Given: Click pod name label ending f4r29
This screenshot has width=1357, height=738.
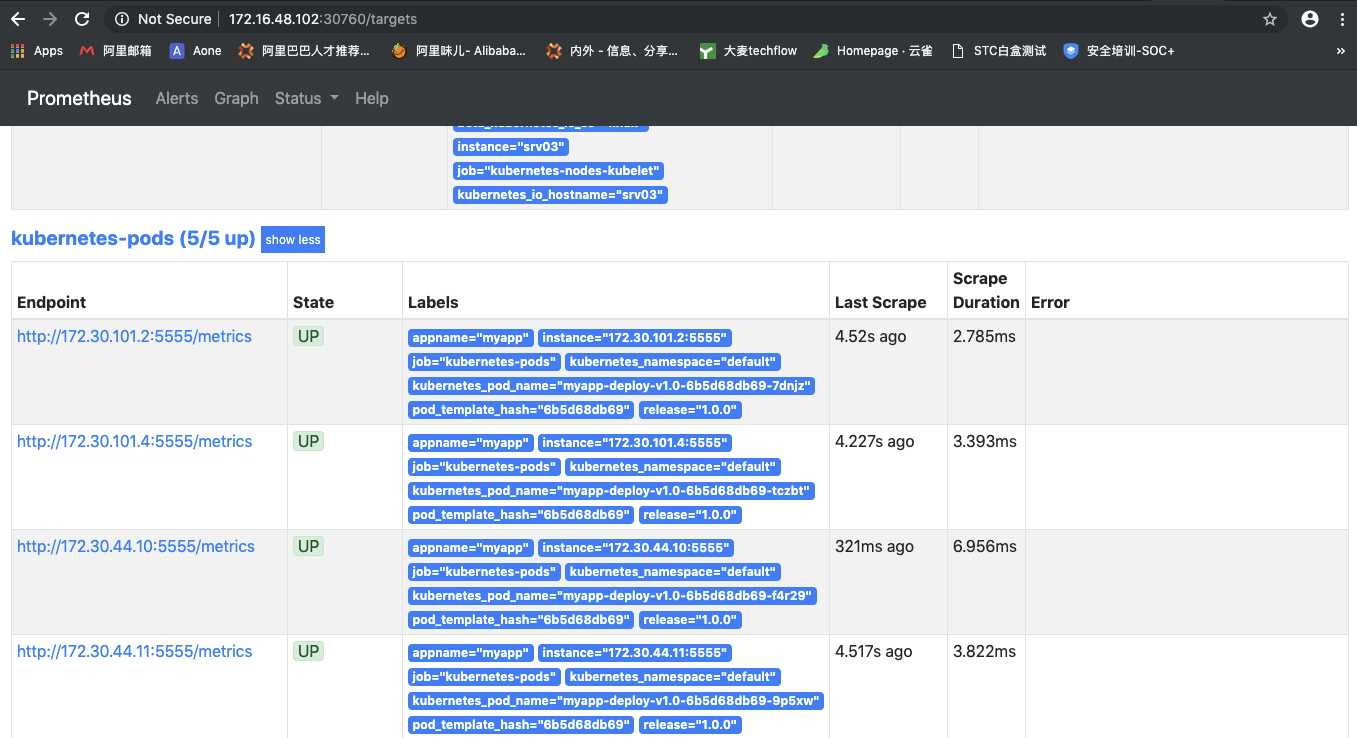Looking at the screenshot, I should (x=613, y=596).
